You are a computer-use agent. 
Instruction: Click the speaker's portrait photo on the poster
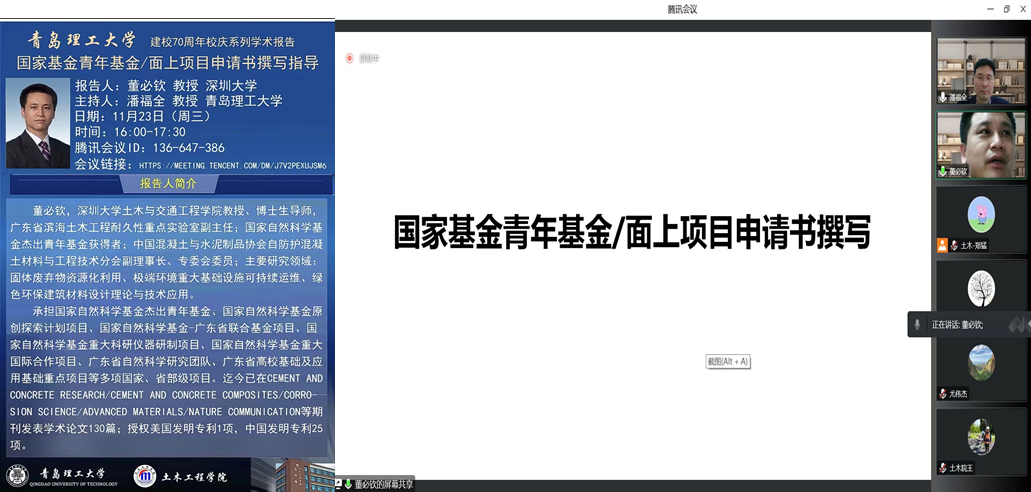point(37,123)
